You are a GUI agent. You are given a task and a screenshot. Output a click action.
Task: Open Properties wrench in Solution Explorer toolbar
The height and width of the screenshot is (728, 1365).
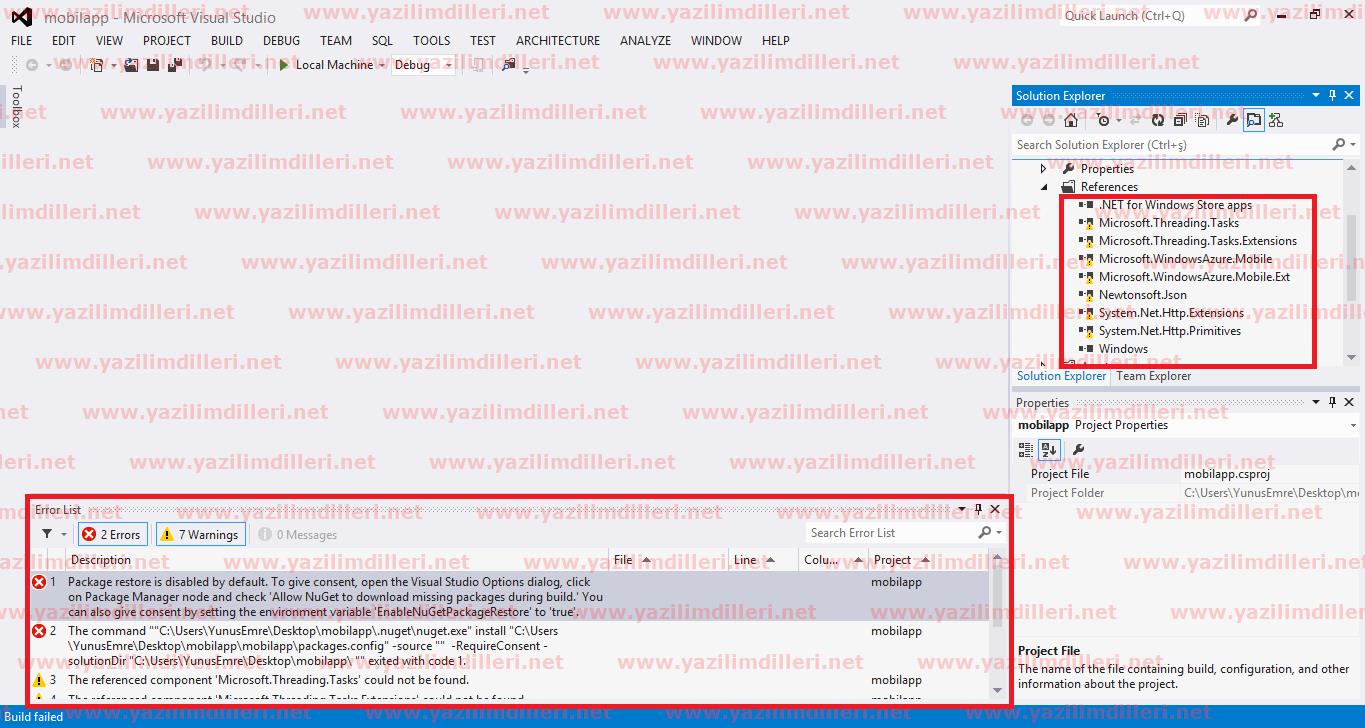(1232, 120)
